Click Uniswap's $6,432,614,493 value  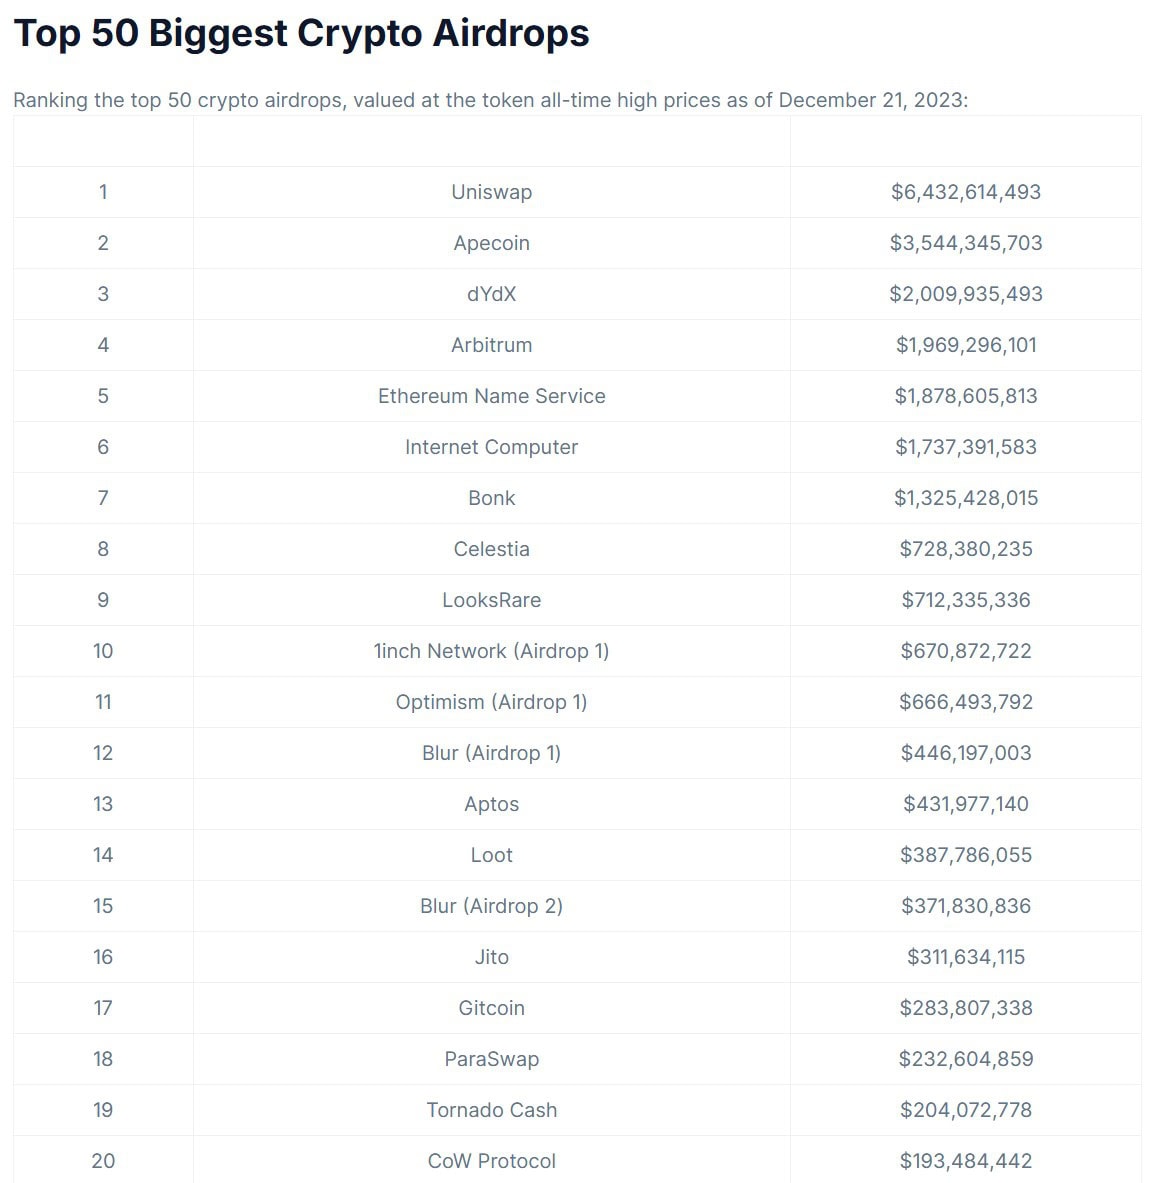pyautogui.click(x=965, y=192)
